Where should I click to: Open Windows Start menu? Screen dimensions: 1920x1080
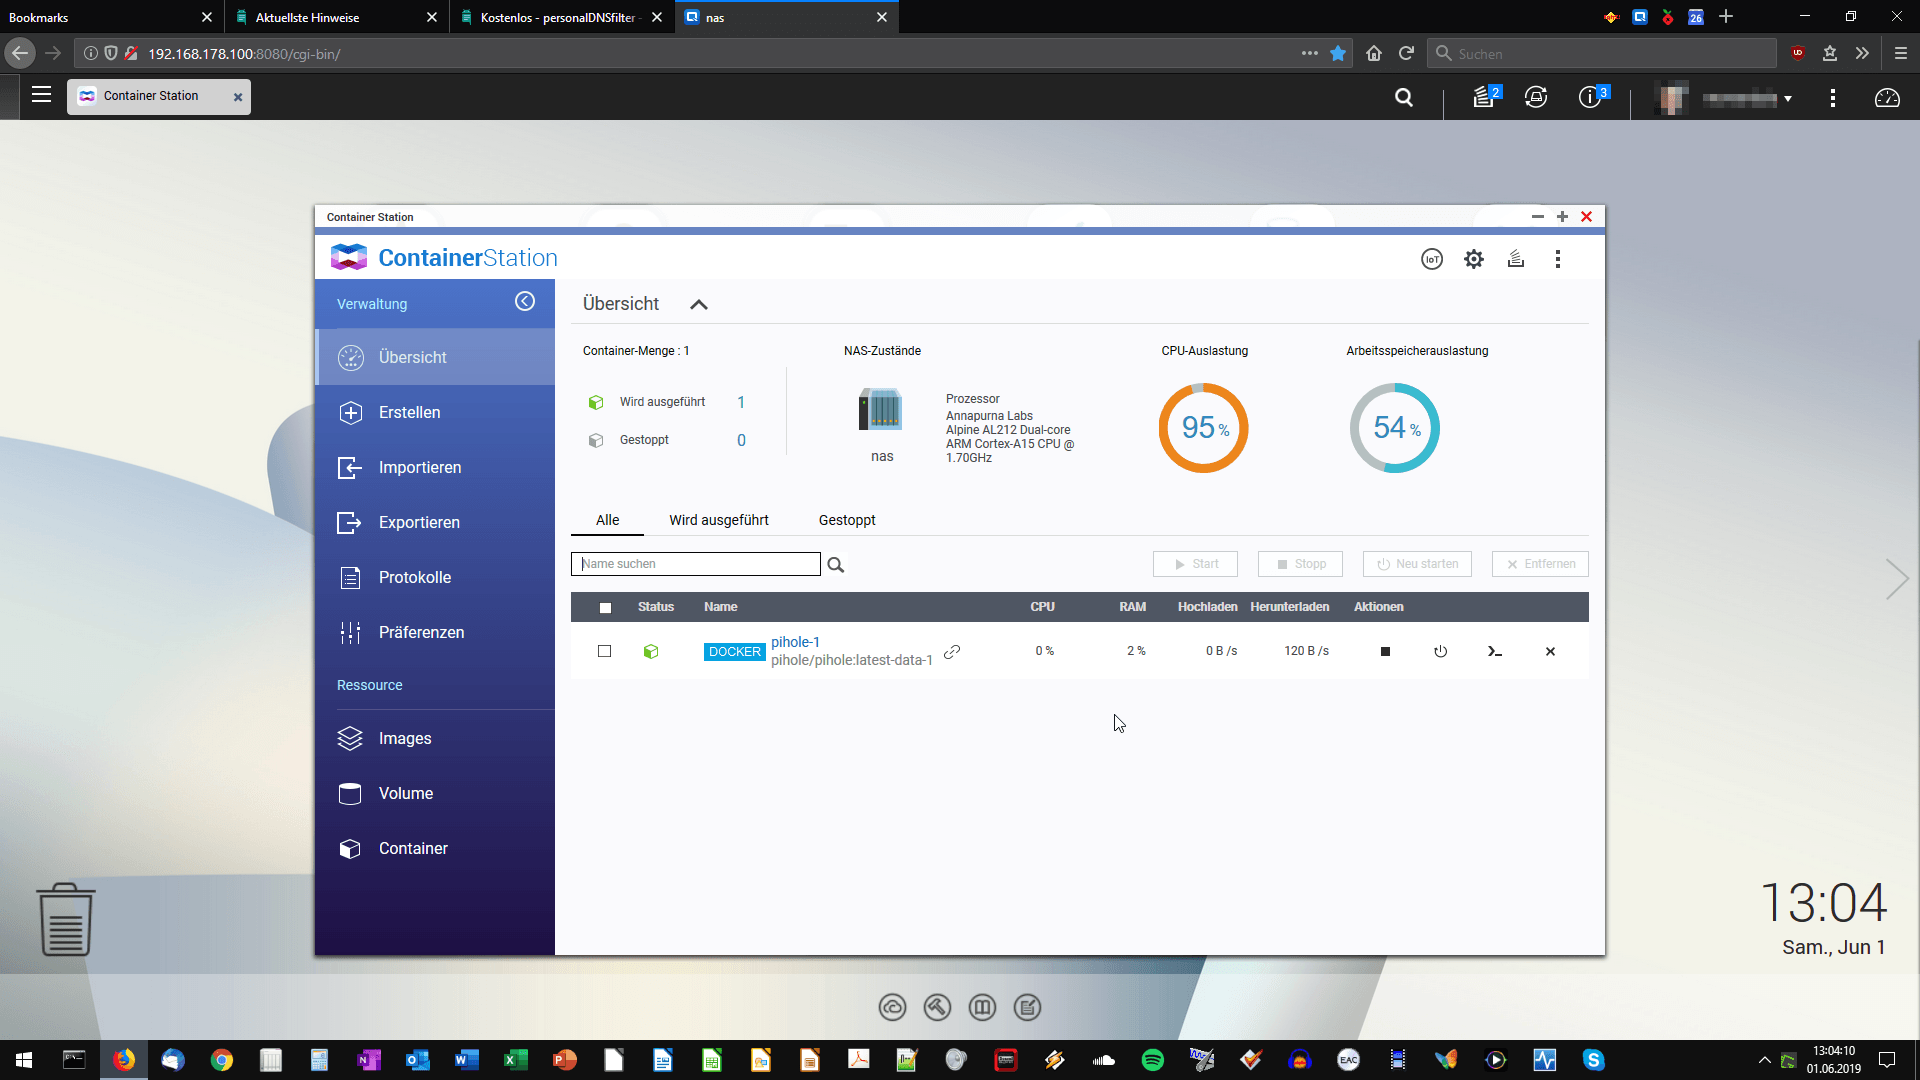coord(24,1060)
